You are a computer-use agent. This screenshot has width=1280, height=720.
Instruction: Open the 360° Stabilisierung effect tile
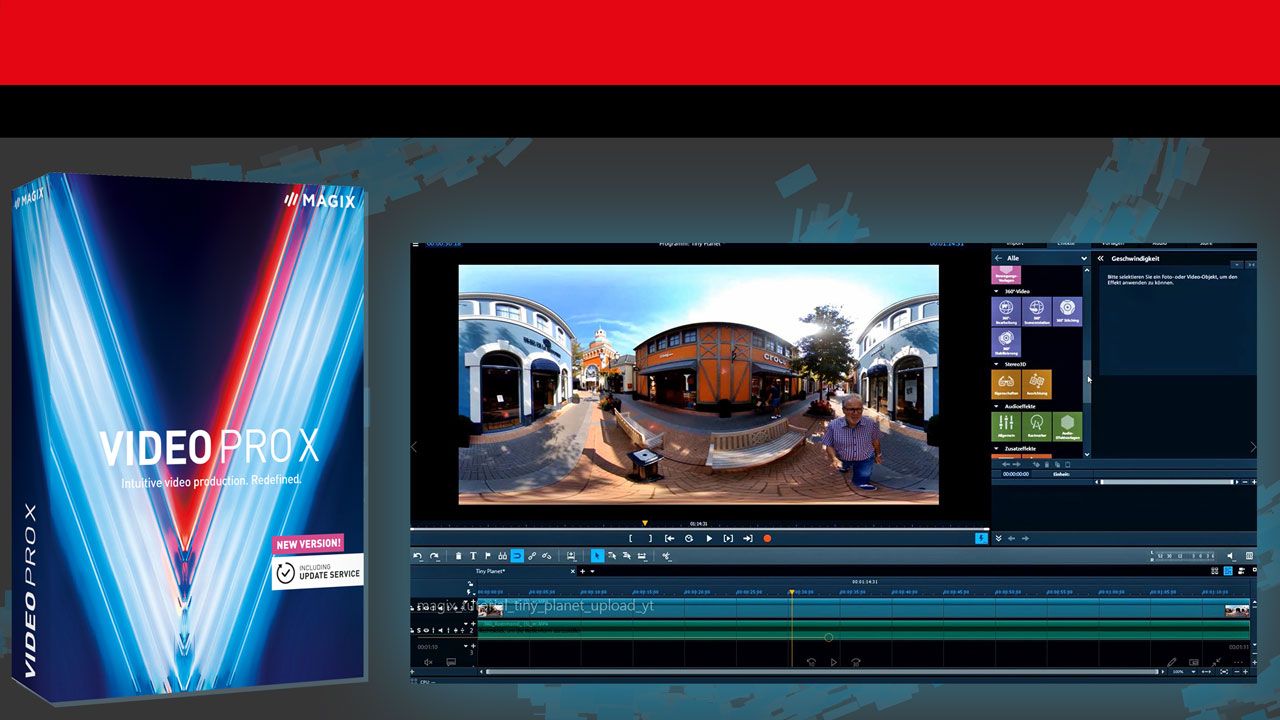(1006, 343)
